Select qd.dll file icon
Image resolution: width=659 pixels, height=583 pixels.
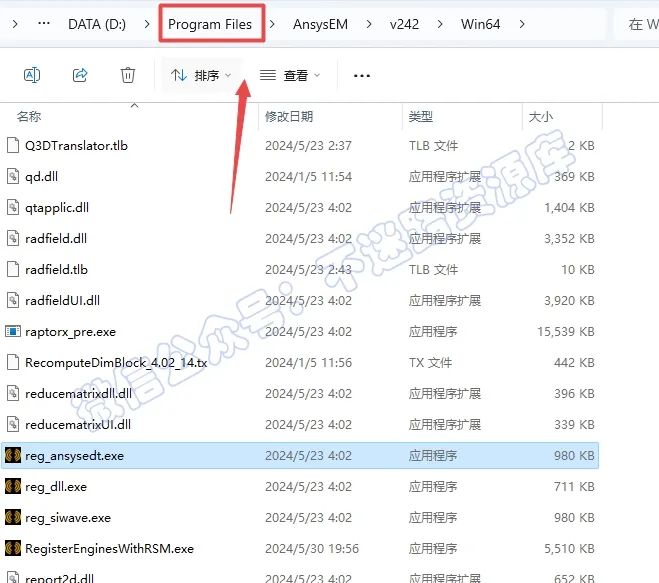(13, 176)
